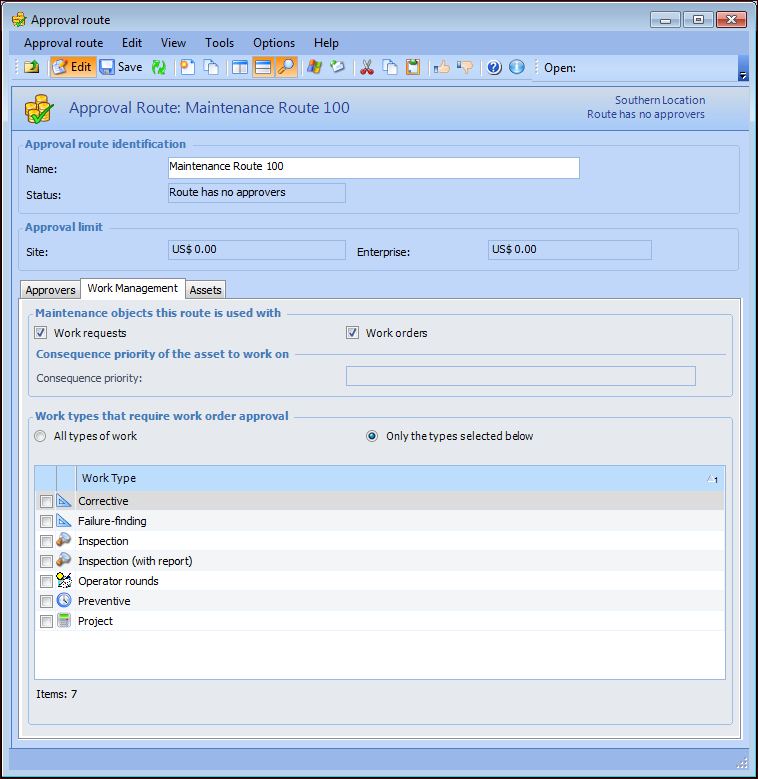Click the Operator rounds row icon
758x779 pixels.
coord(64,580)
